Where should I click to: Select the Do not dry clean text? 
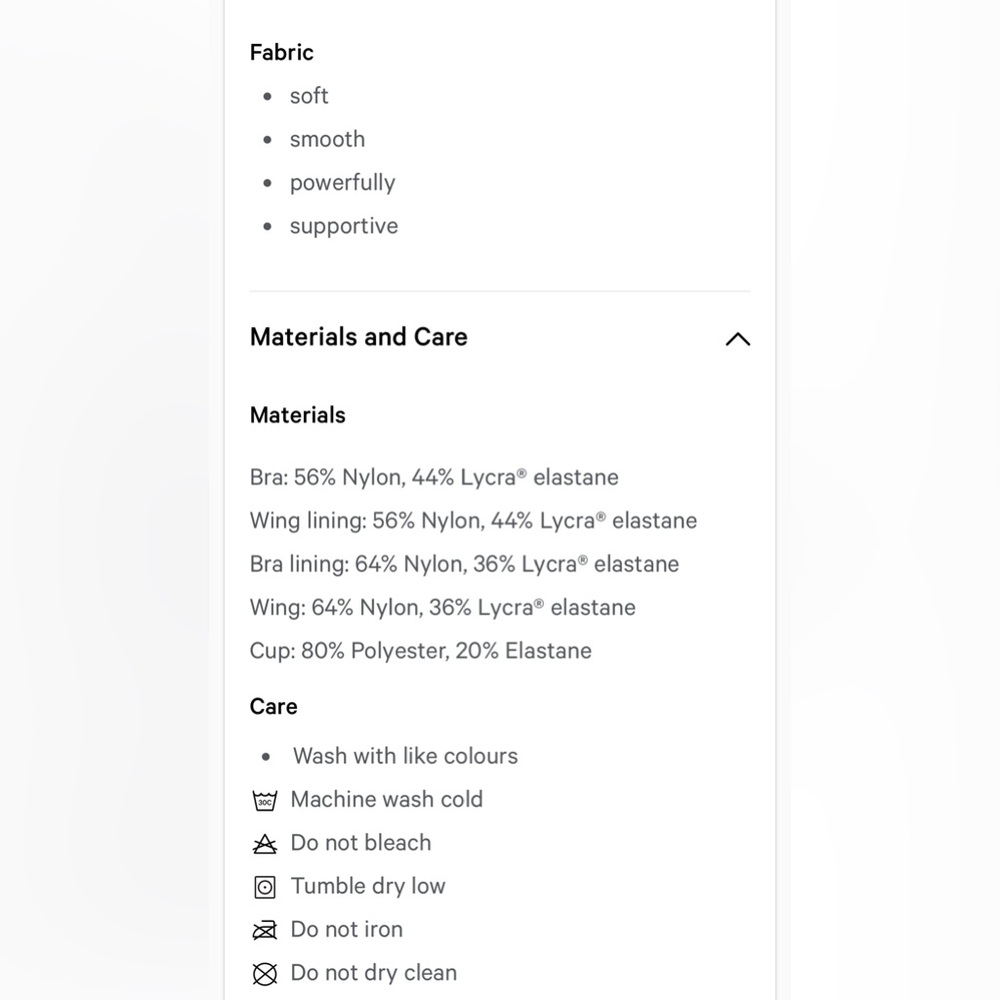(x=374, y=973)
